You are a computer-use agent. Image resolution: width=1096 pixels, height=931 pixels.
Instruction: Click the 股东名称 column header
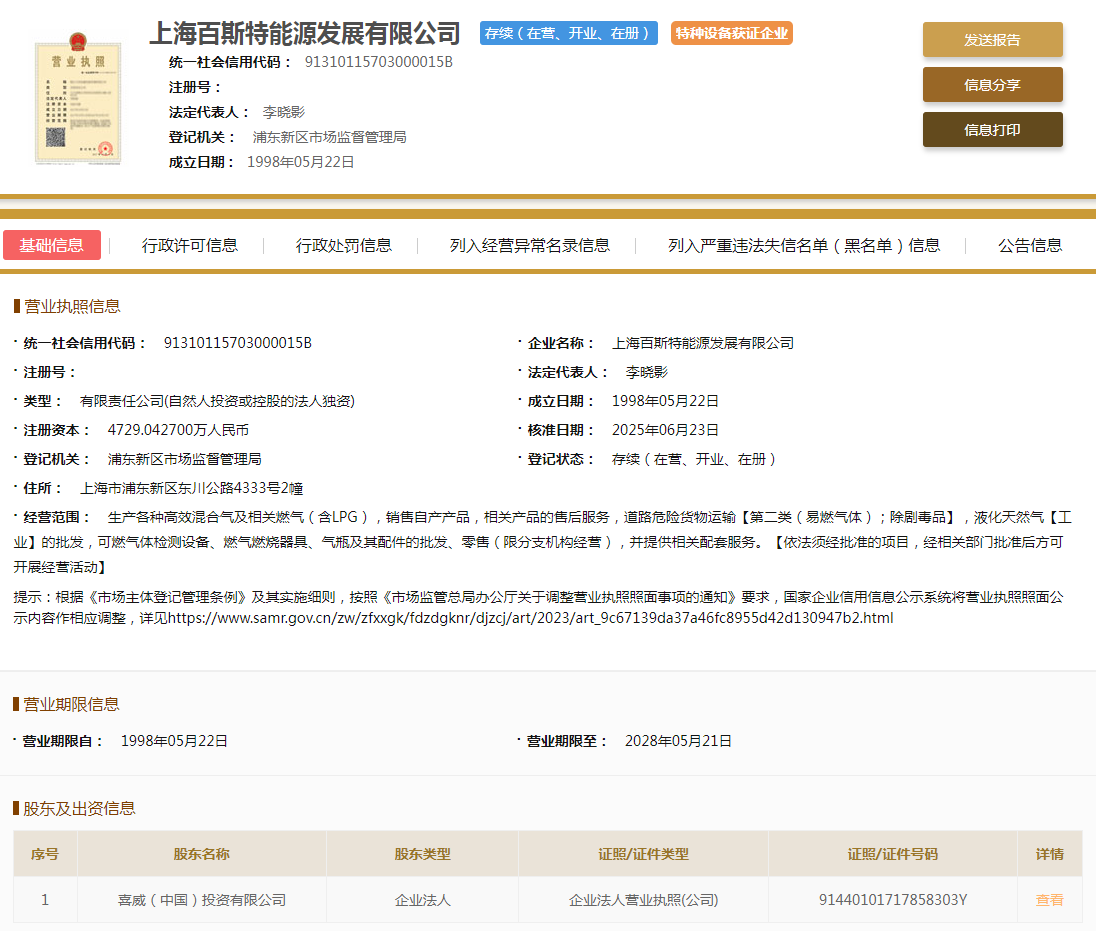coord(201,854)
